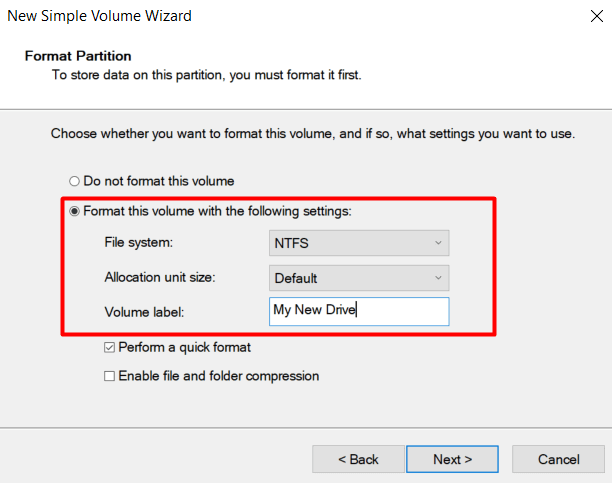Click the 'Choose whether you want to format' instruction
The height and width of the screenshot is (483, 612).
tap(312, 133)
